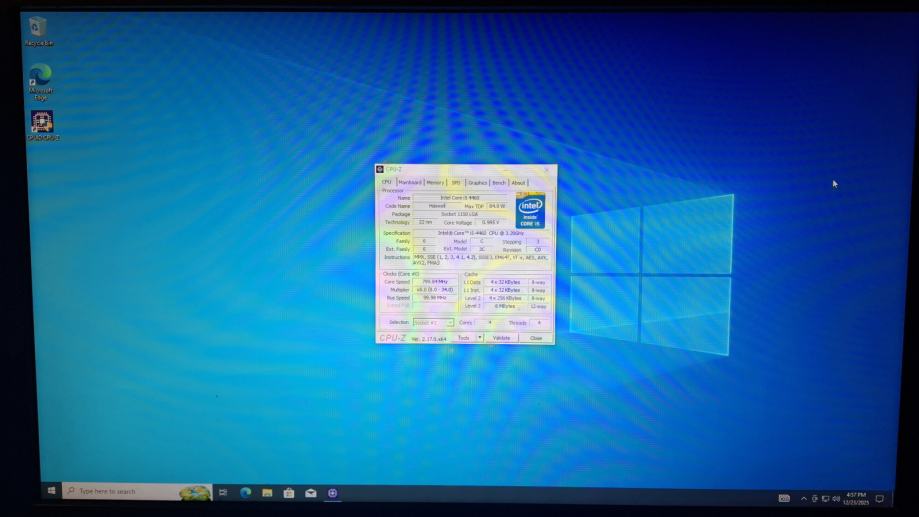Click the network tray icon
This screenshot has width=919, height=517.
coord(825,499)
